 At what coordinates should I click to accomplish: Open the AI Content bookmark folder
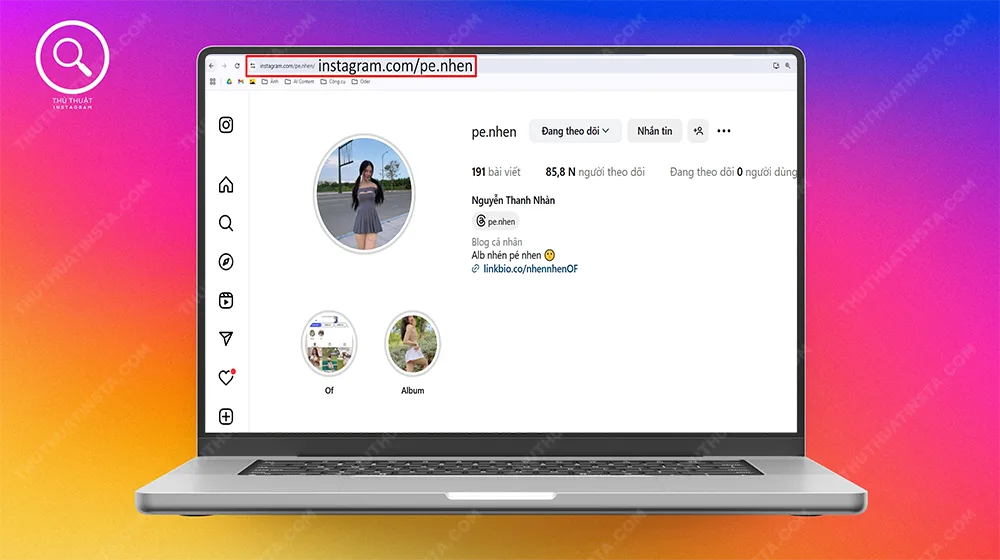tap(300, 82)
